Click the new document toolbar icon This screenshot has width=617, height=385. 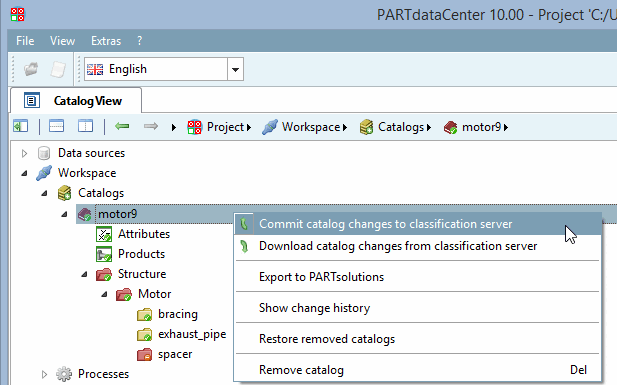58,69
